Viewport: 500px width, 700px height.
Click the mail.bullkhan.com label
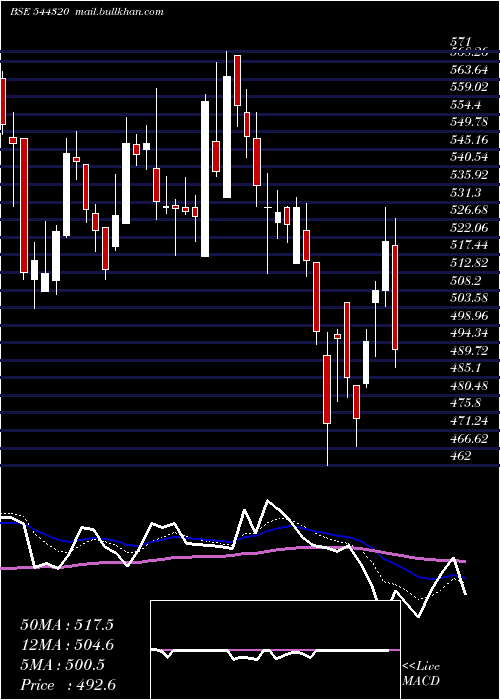118,12
